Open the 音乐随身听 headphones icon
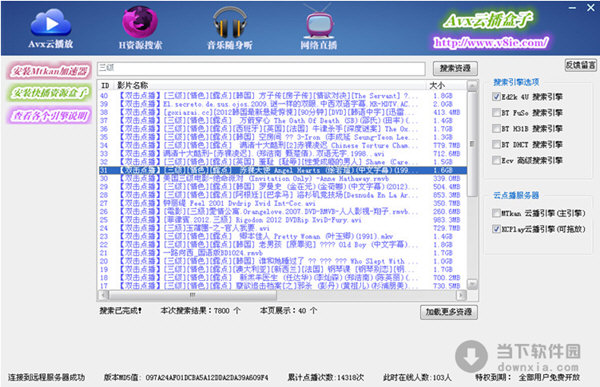Image resolution: width=600 pixels, height=387 pixels. tap(230, 22)
